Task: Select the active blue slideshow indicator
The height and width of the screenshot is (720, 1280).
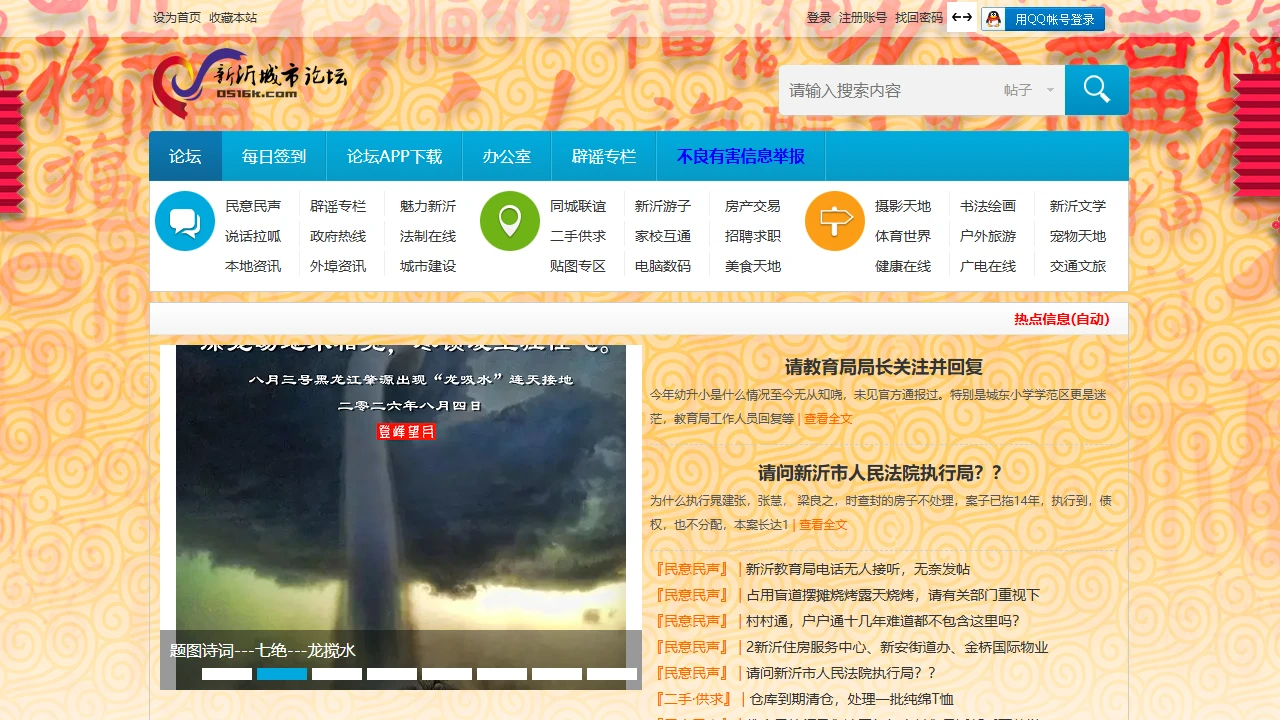Action: 282,674
